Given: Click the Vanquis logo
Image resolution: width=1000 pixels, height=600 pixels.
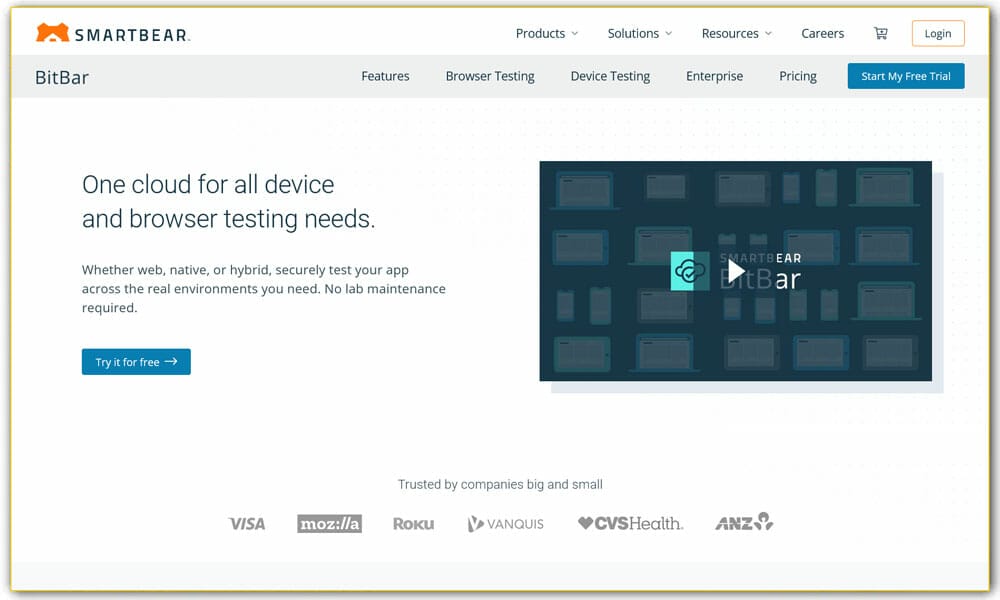Looking at the screenshot, I should point(506,523).
